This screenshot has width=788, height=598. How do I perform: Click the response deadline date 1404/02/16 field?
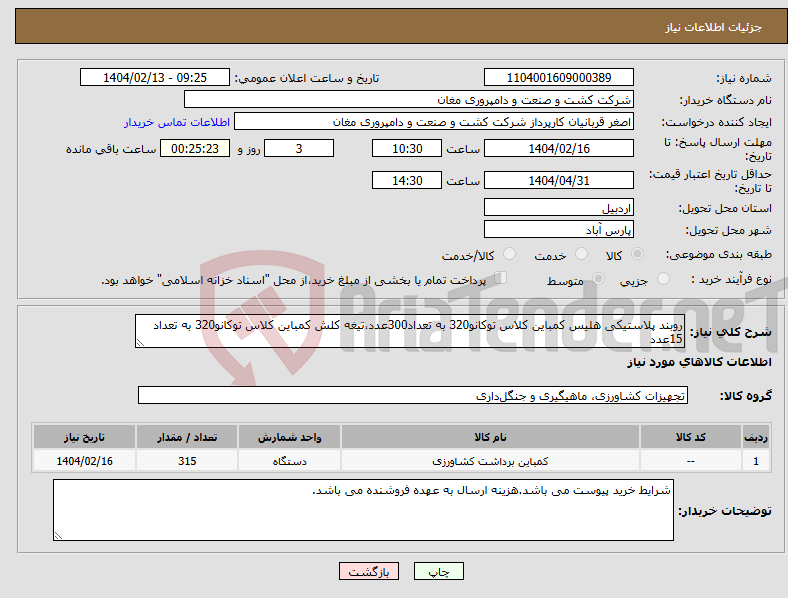coord(558,149)
